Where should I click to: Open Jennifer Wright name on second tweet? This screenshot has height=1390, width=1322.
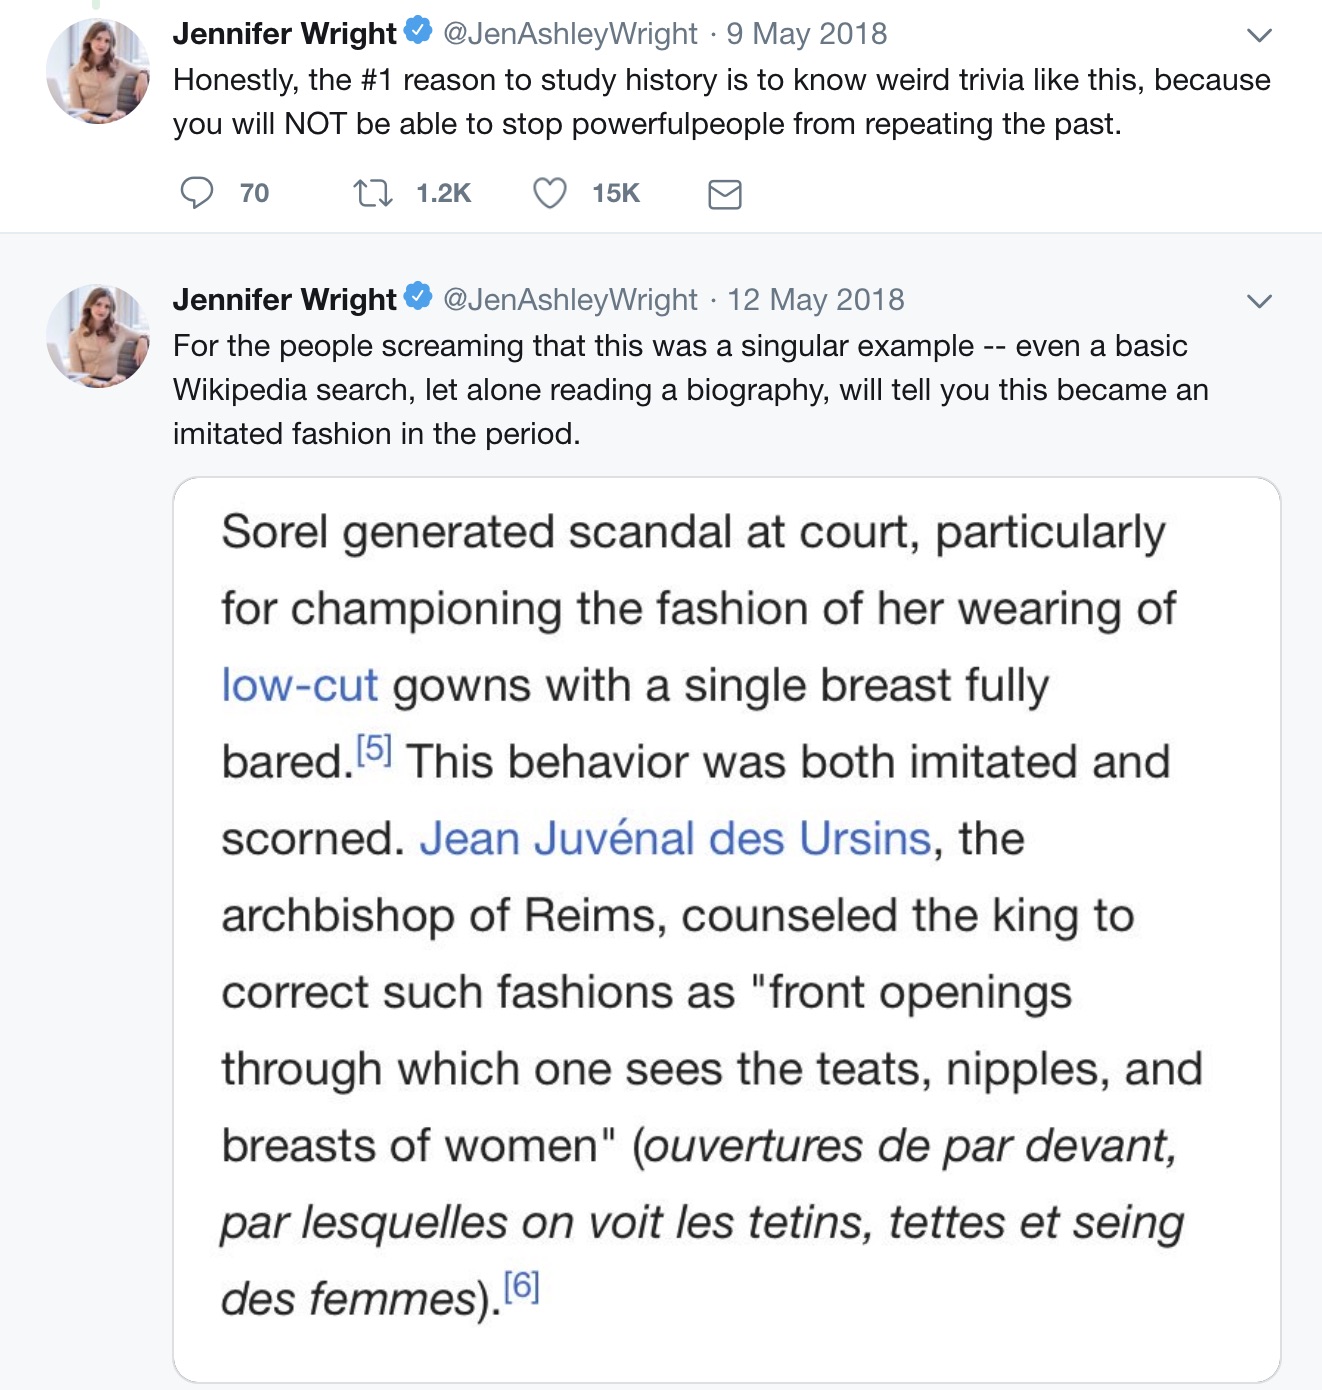(285, 299)
